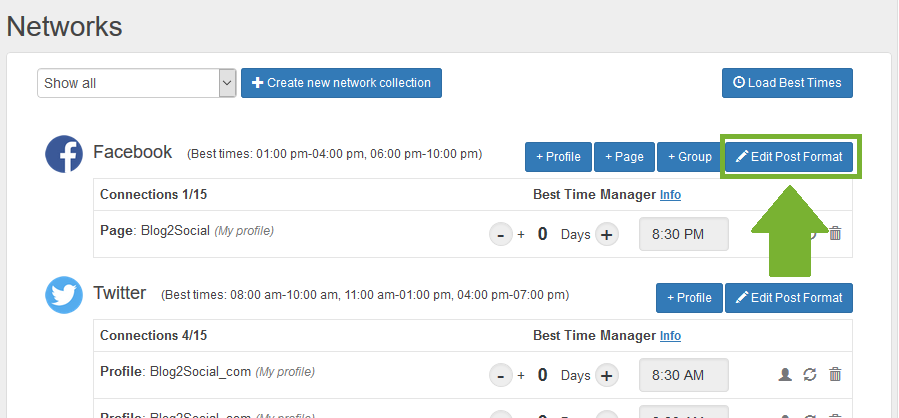Click the 8:30 AM time field
This screenshot has height=418, width=899.
pos(683,375)
